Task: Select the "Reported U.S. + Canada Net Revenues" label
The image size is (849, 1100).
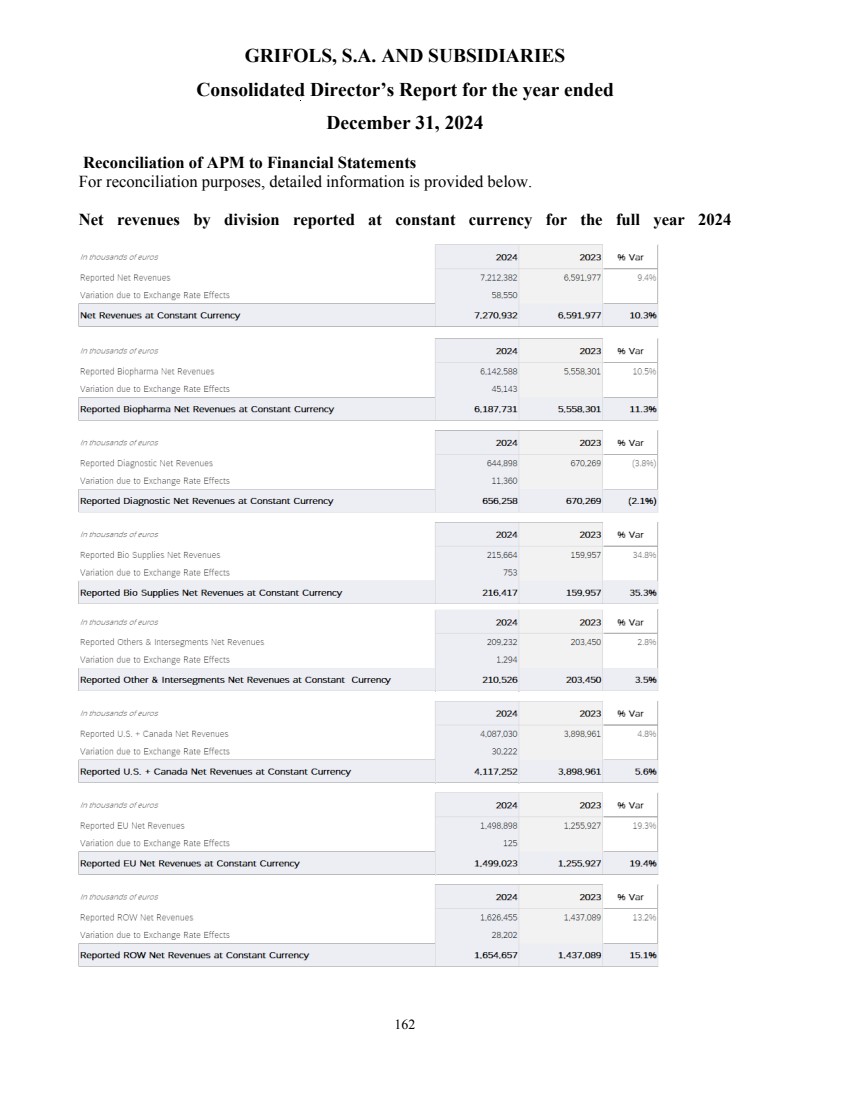Action: point(154,734)
